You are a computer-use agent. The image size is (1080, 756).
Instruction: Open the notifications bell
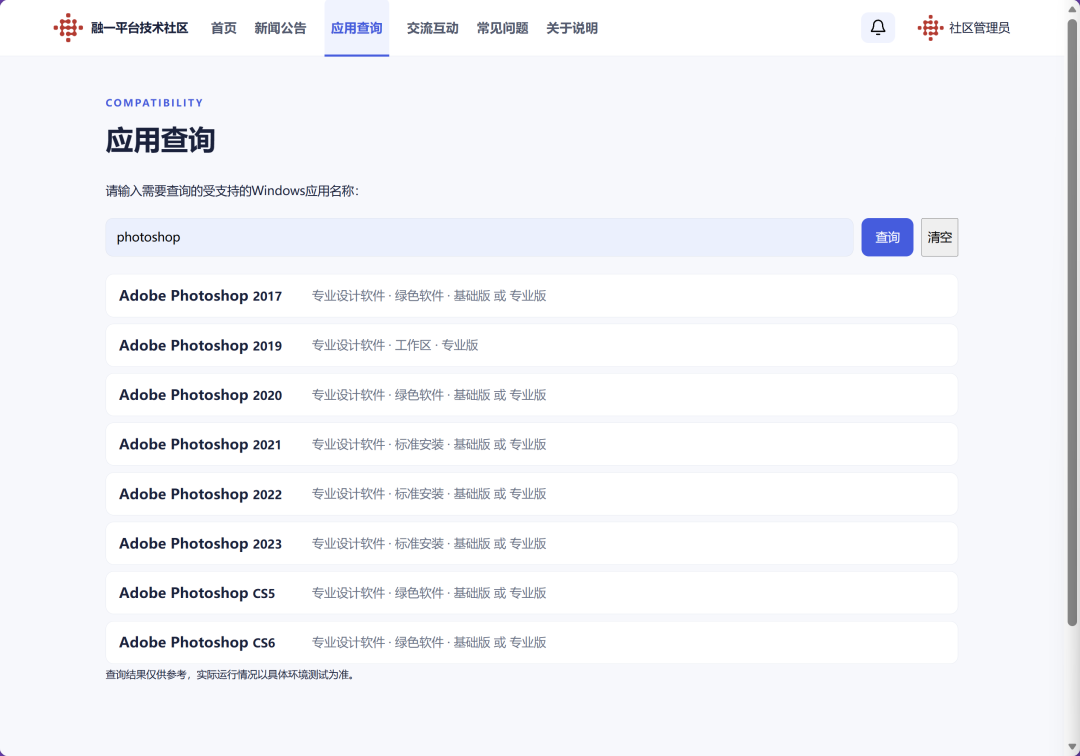coord(878,28)
